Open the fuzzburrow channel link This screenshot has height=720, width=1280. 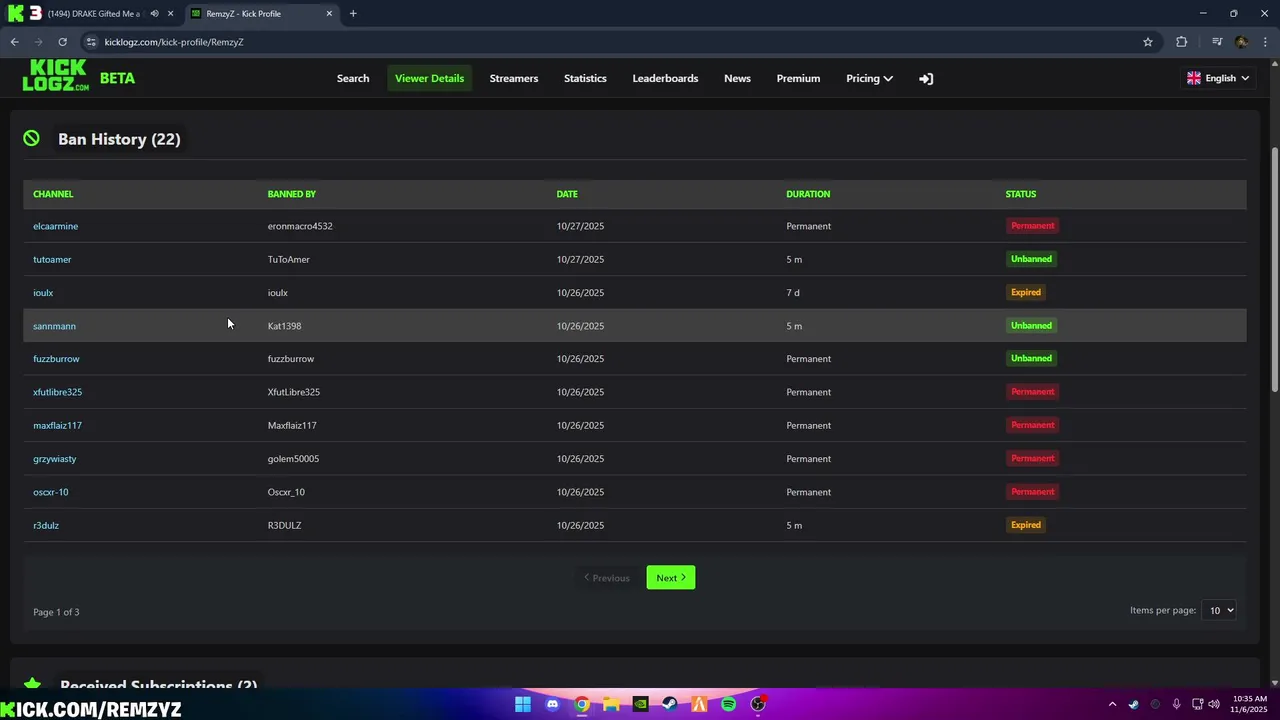pyautogui.click(x=56, y=359)
